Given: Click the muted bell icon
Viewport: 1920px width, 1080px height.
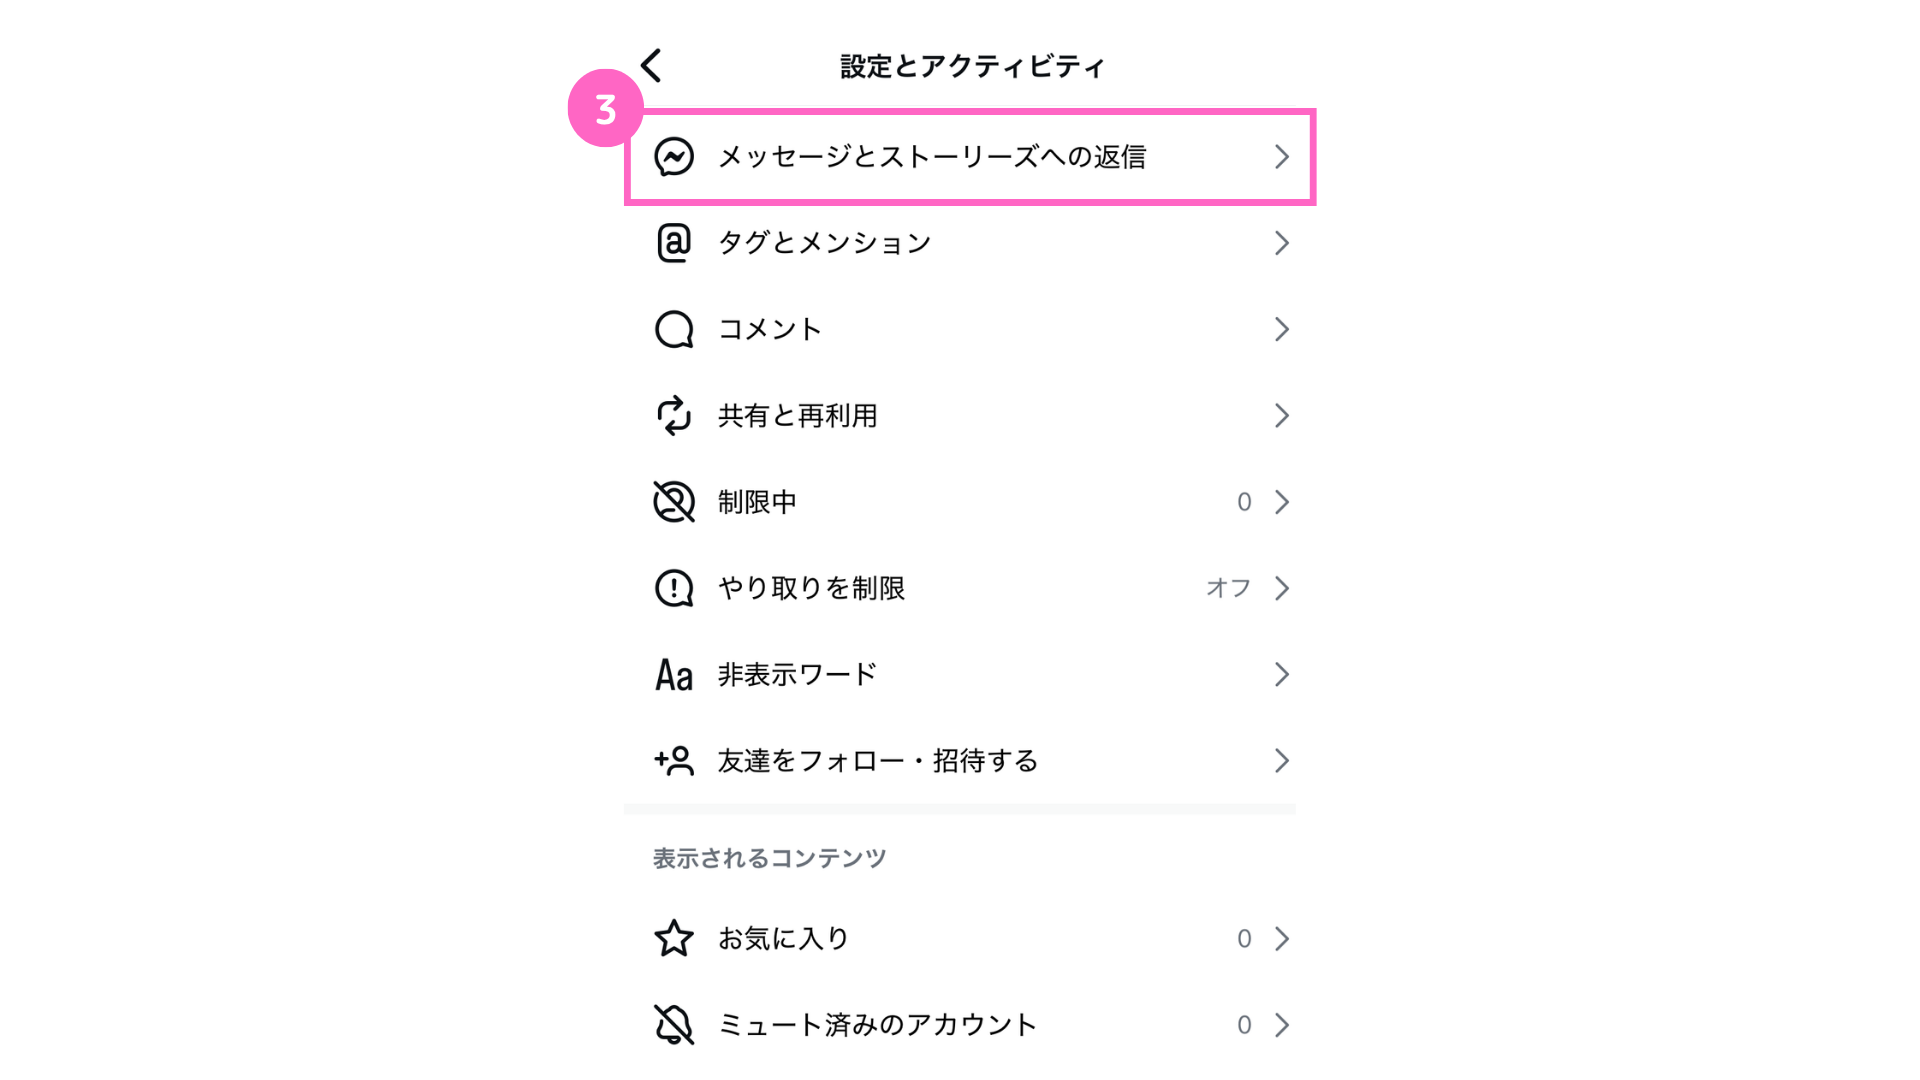Looking at the screenshot, I should click(x=674, y=1025).
